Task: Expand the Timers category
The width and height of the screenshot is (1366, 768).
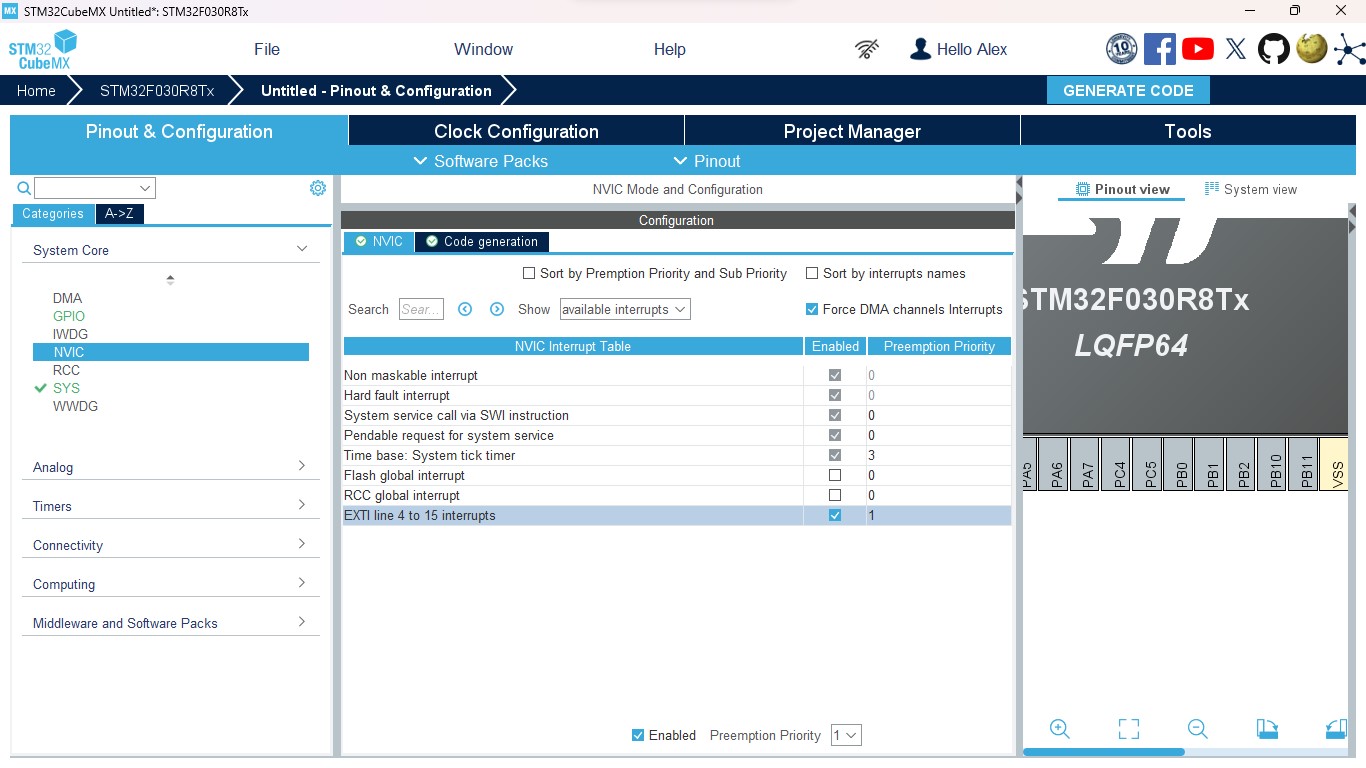Action: pyautogui.click(x=302, y=505)
